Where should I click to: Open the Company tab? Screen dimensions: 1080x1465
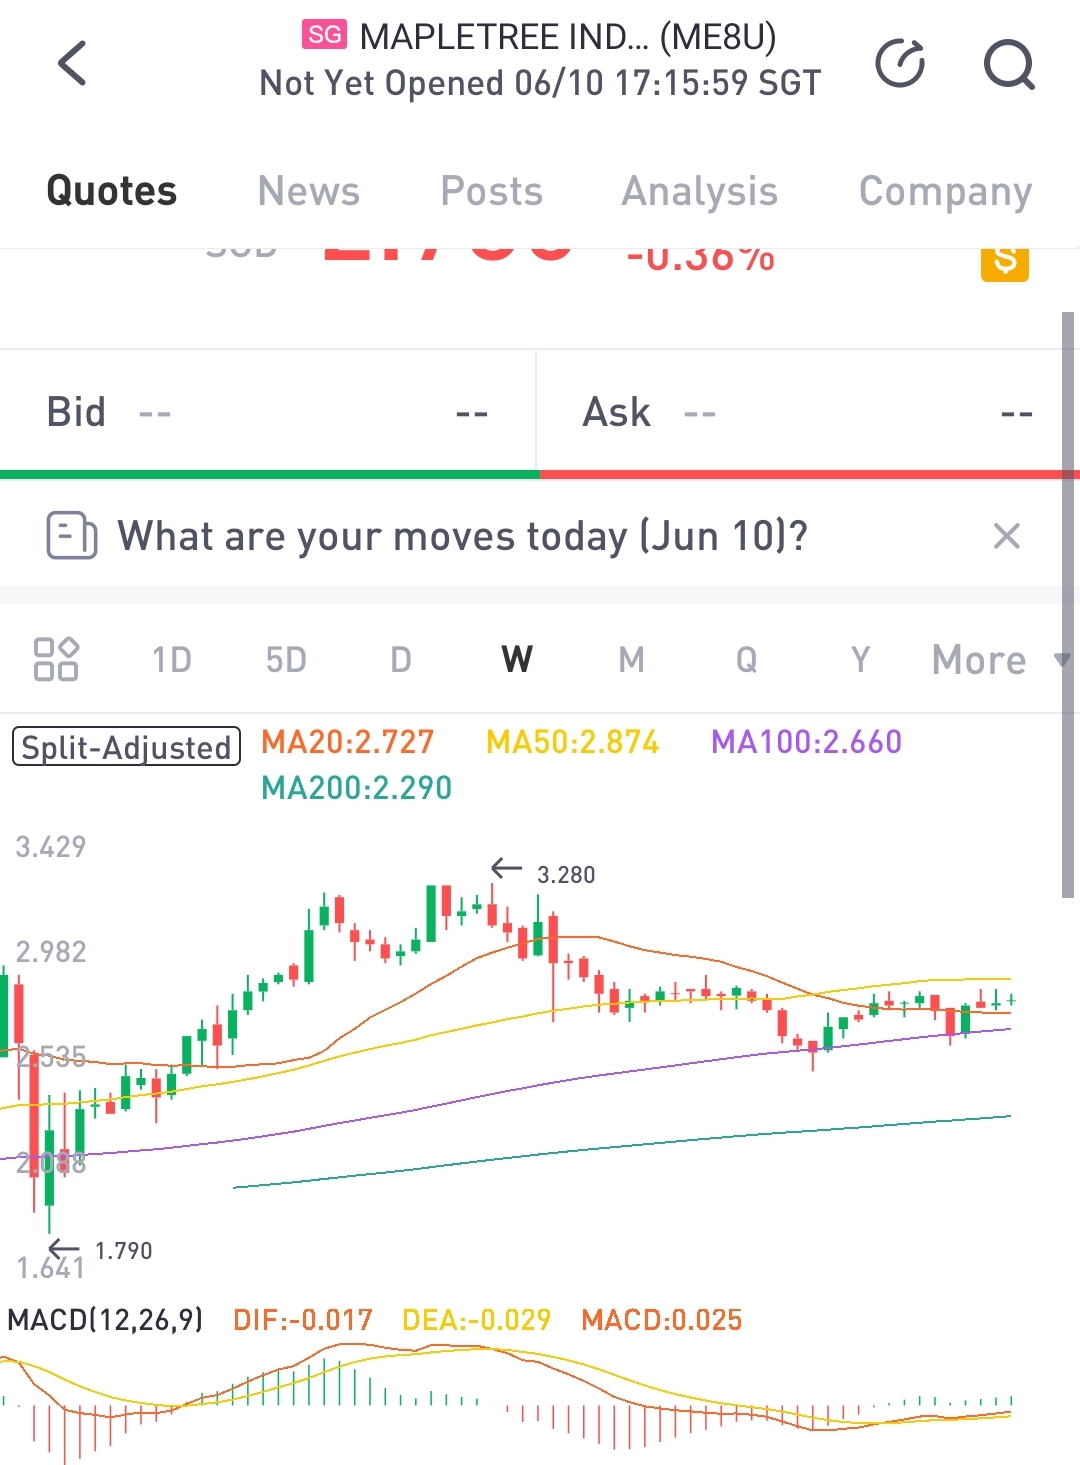pyautogui.click(x=945, y=191)
